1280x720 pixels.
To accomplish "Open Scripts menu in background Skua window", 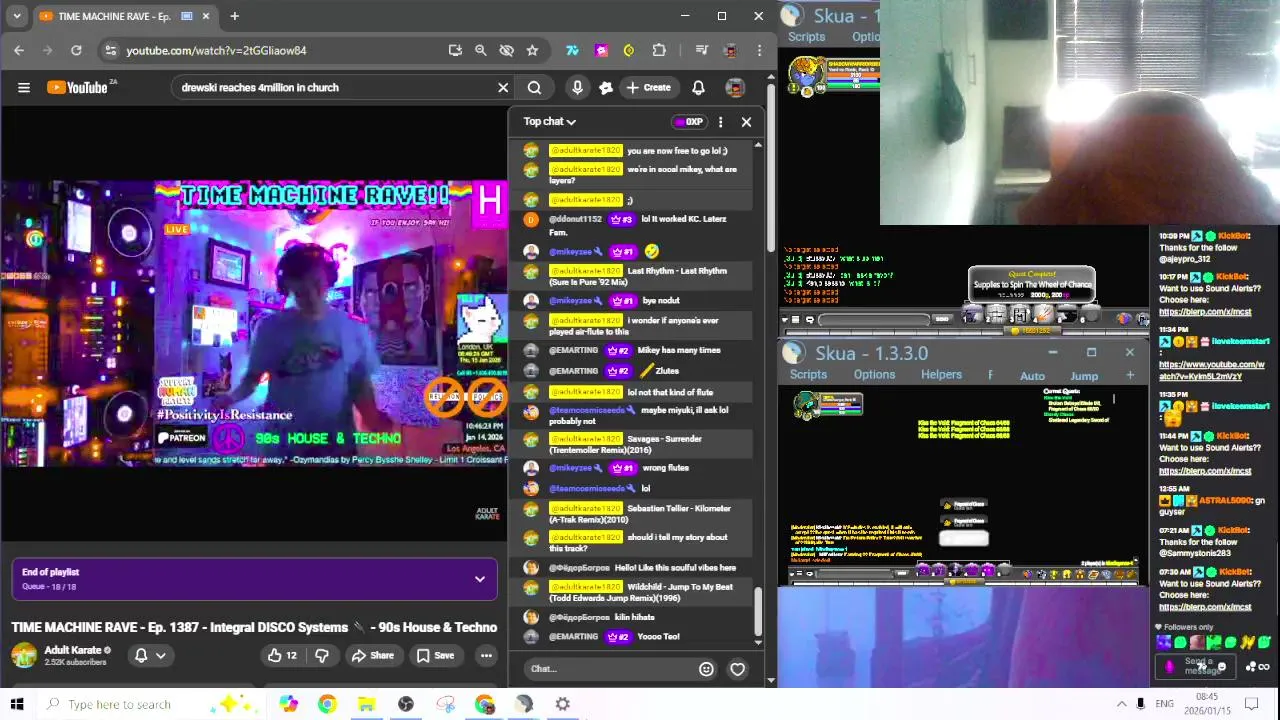I will [x=806, y=37].
